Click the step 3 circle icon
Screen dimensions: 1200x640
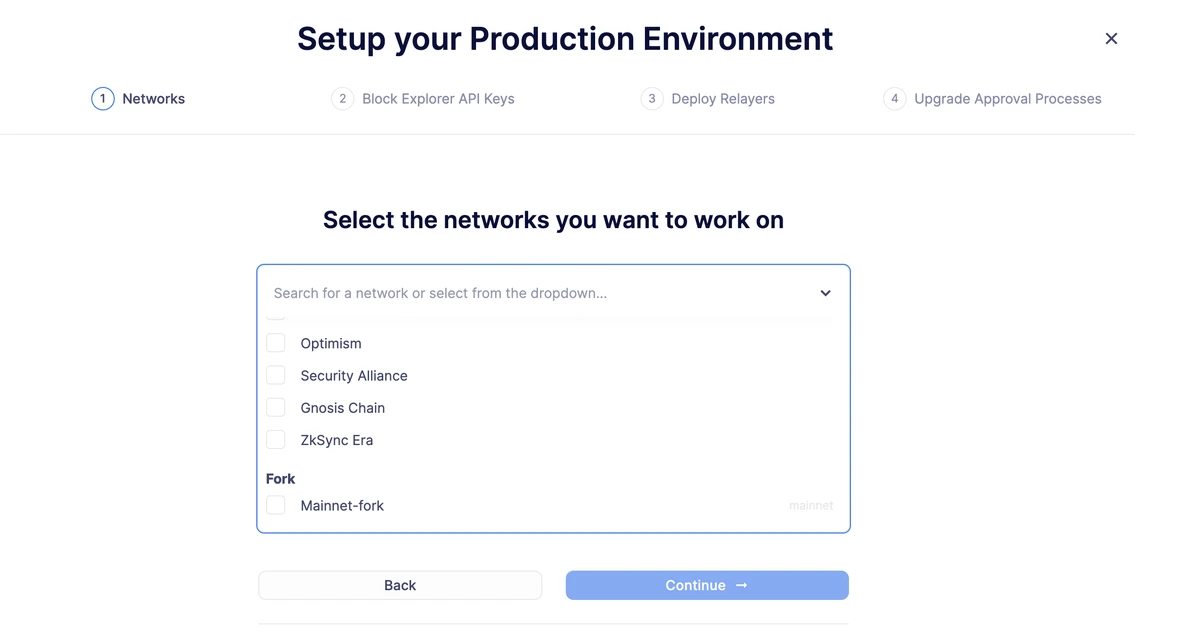[652, 99]
